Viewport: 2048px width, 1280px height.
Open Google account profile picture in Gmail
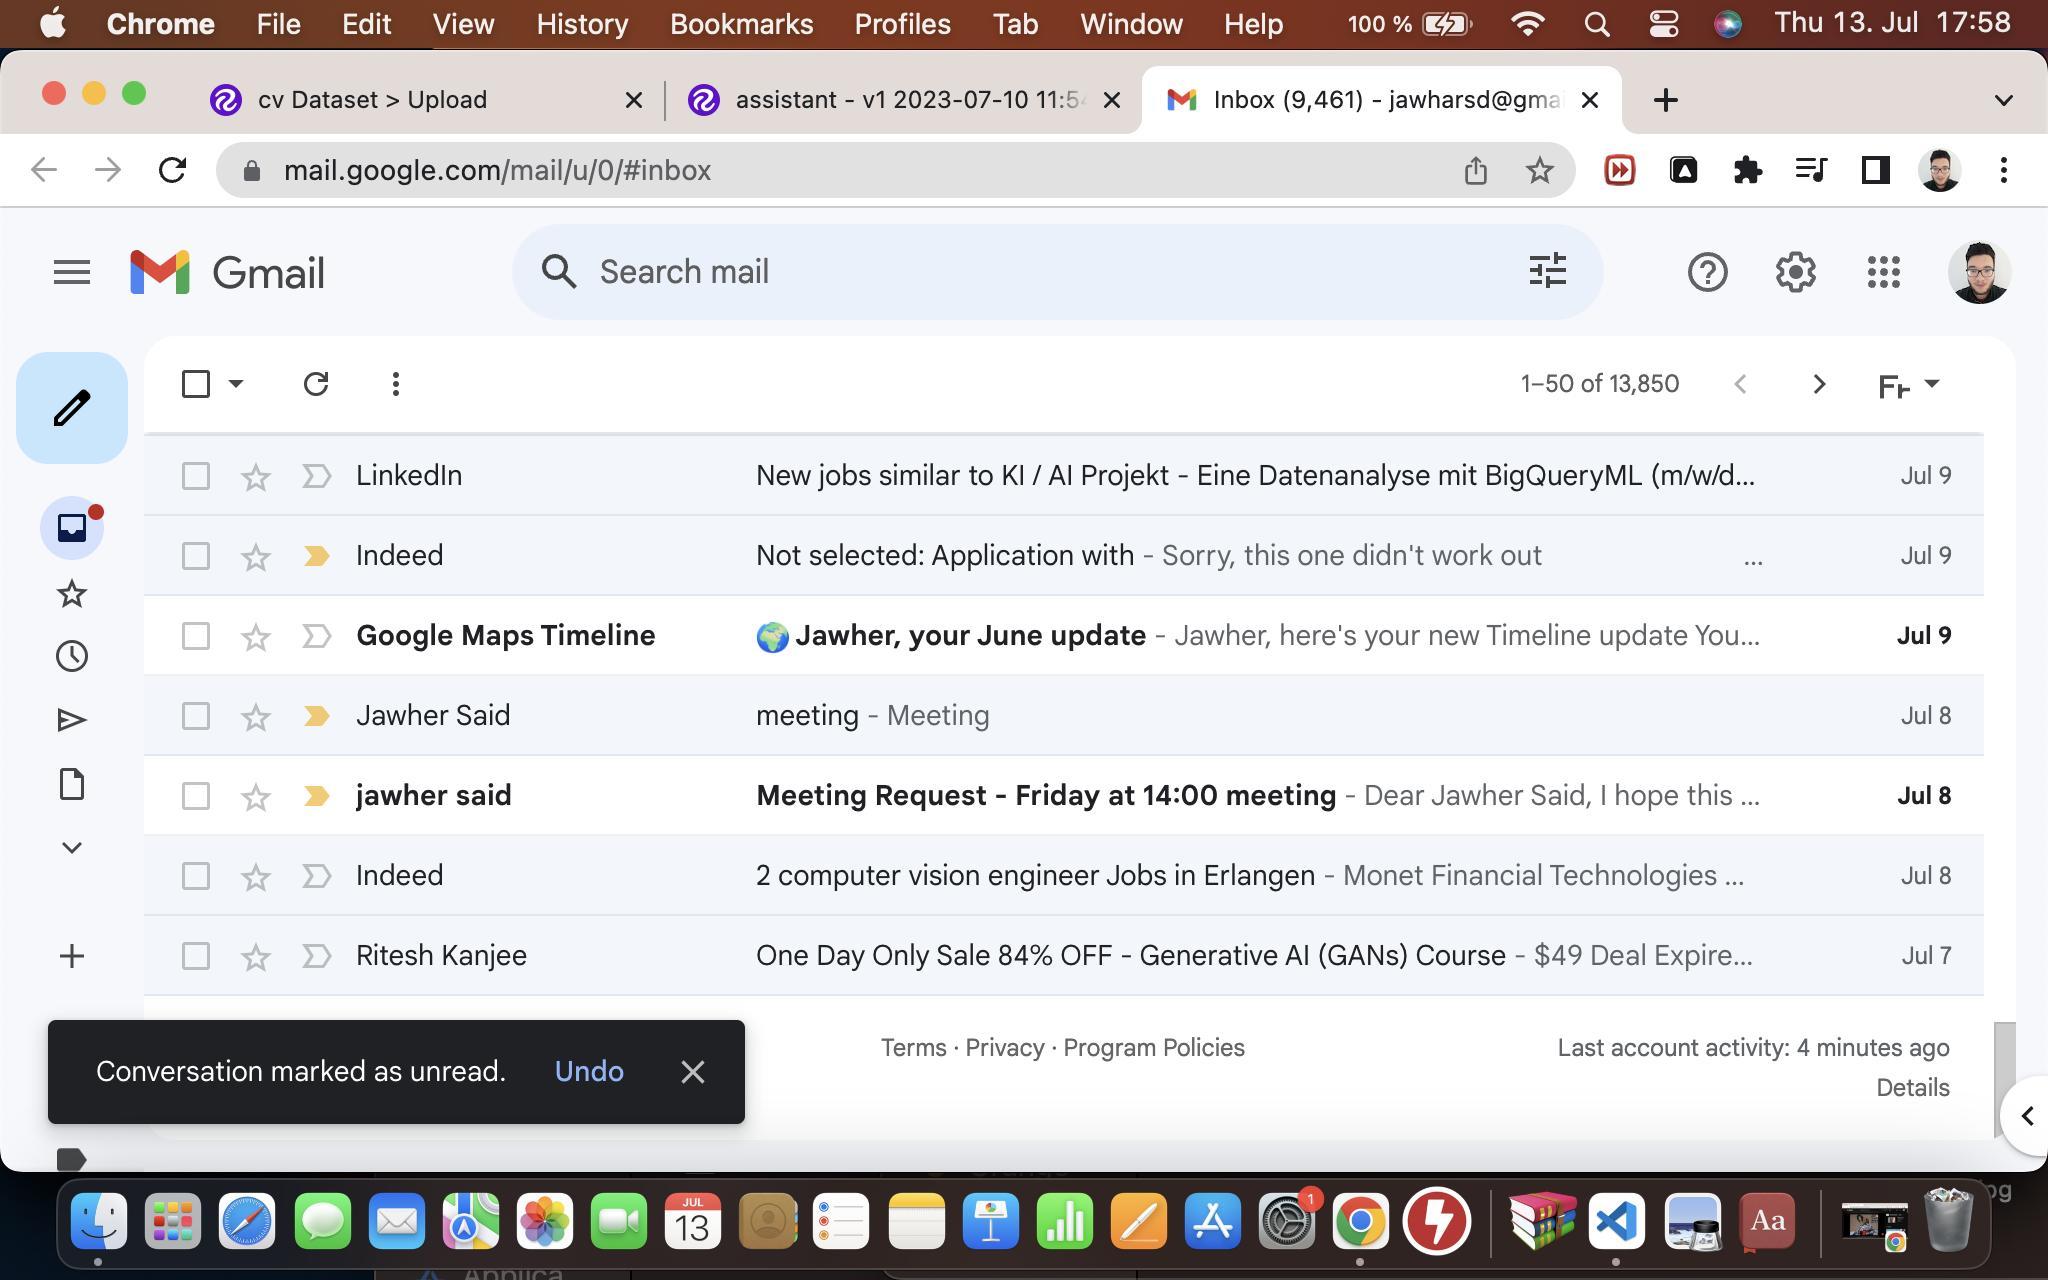pos(1980,272)
